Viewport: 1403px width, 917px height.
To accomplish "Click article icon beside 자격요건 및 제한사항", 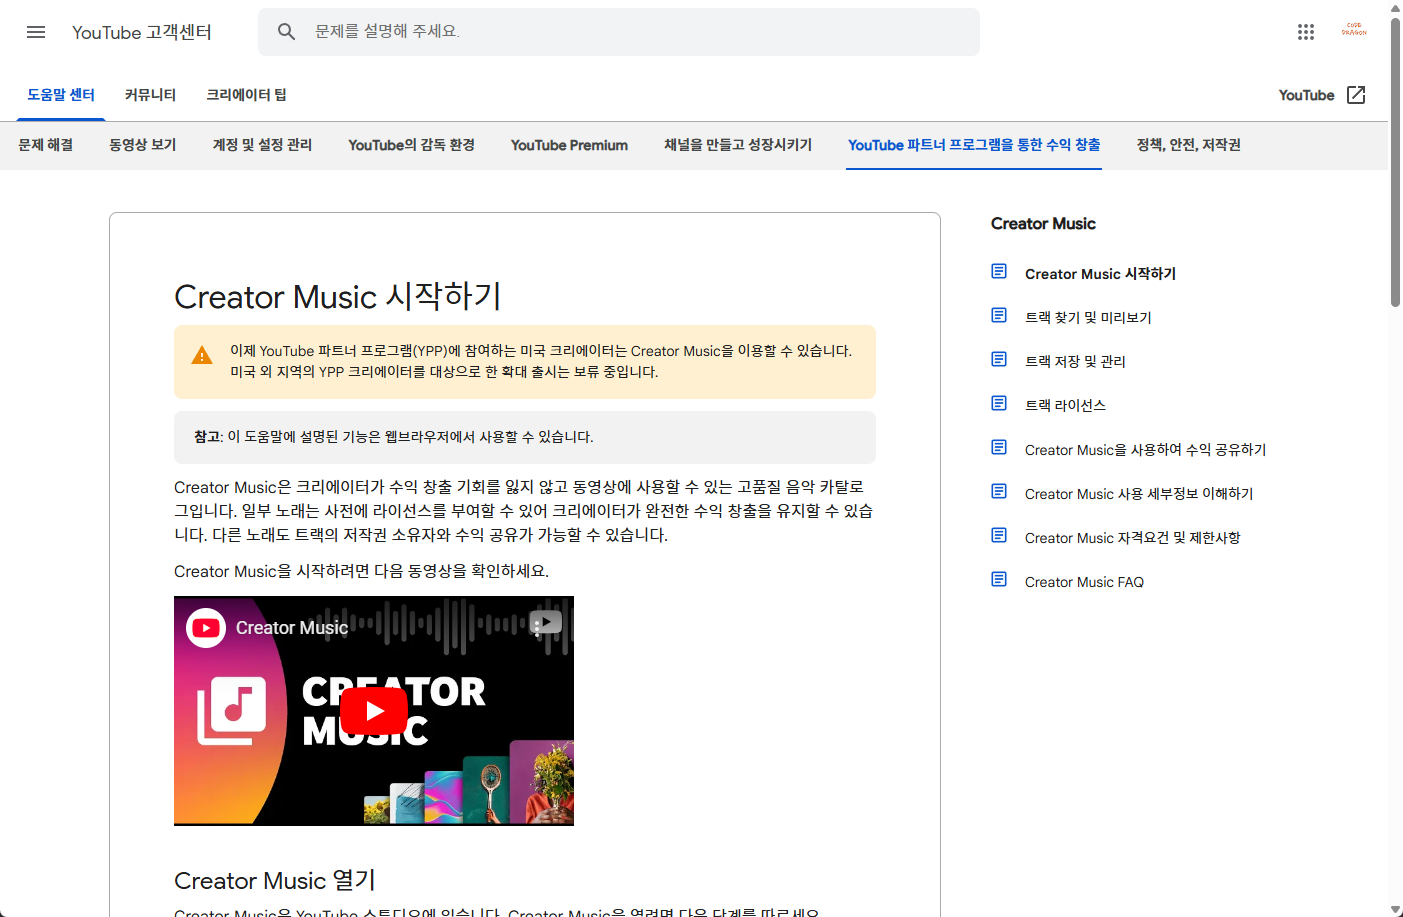I will coord(999,535).
